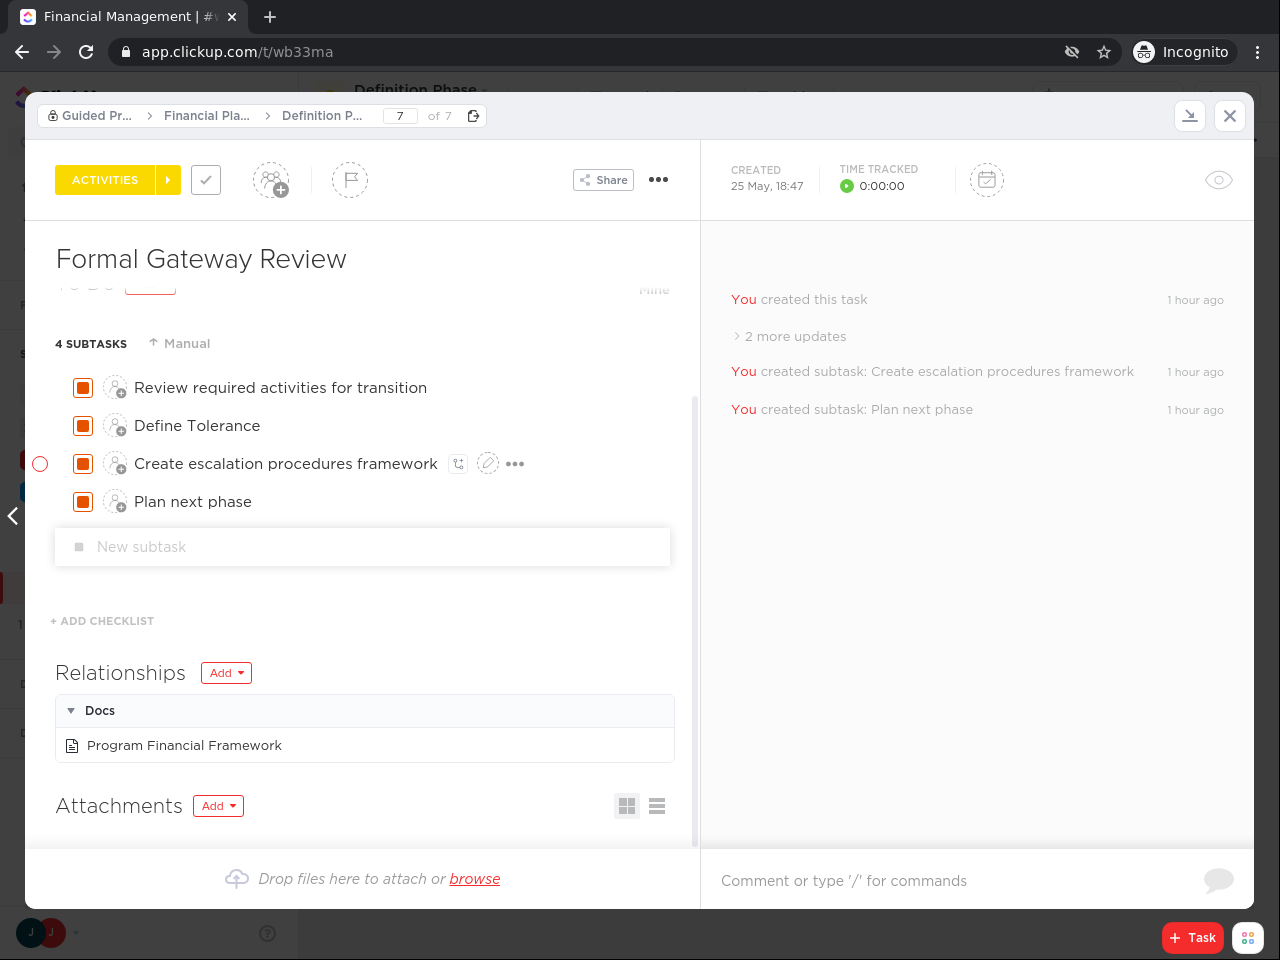Open the Relationships Add dropdown

point(226,673)
